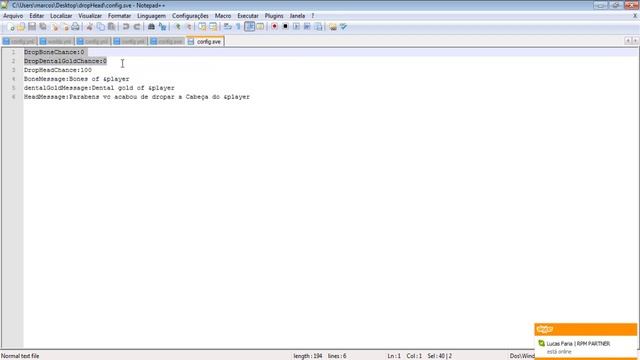
Task: Click the dentalGoldMessage line
Action: pos(99,88)
